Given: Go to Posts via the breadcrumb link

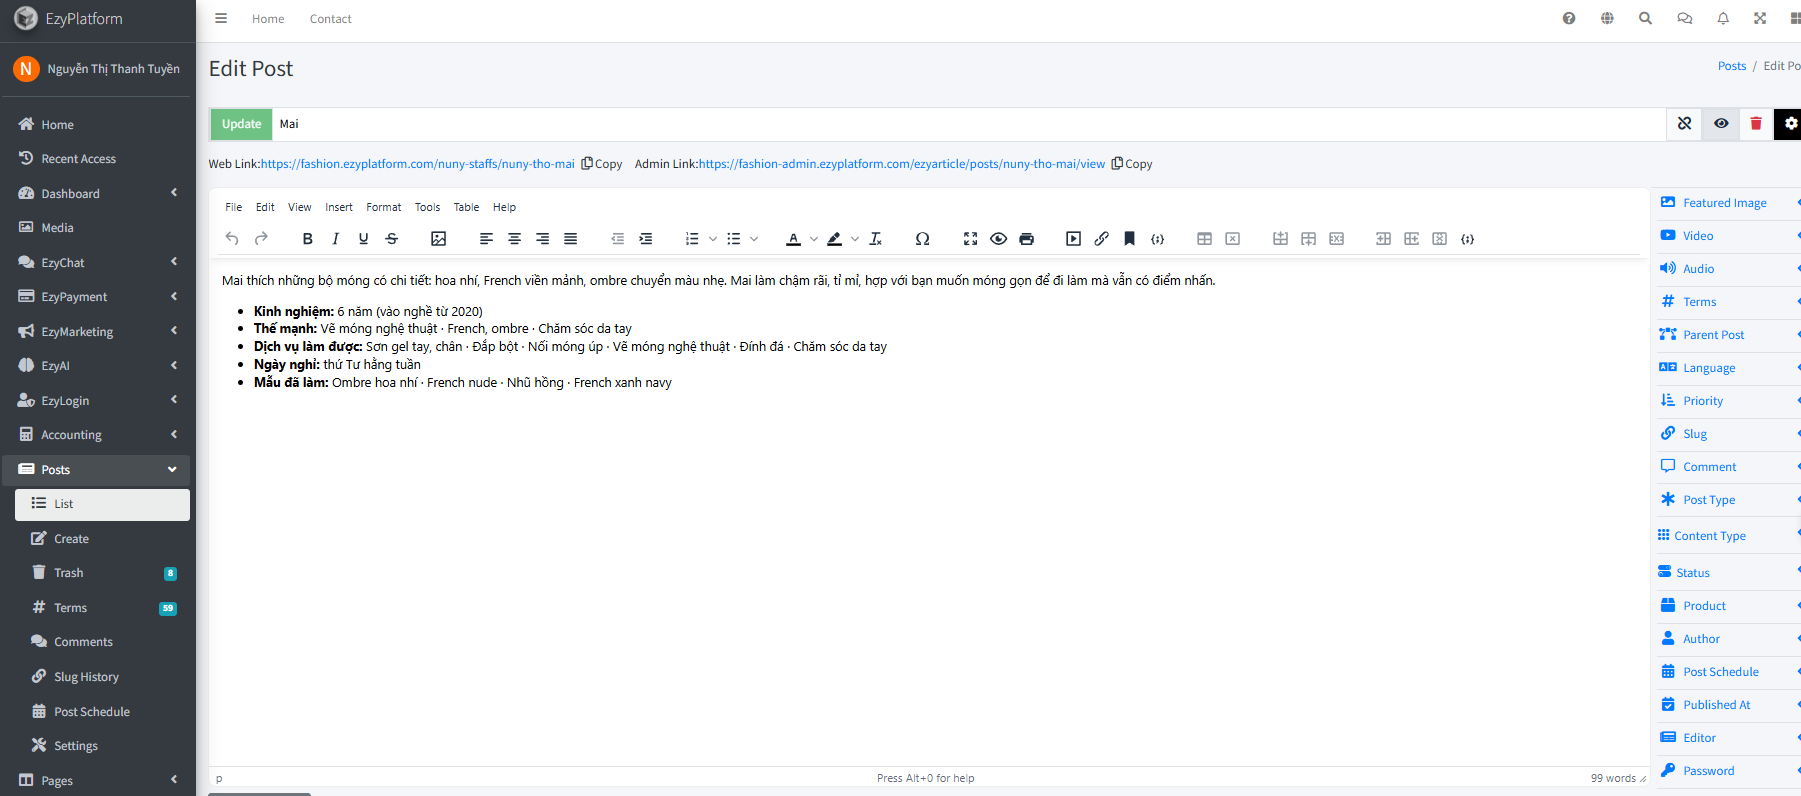Looking at the screenshot, I should coord(1732,66).
